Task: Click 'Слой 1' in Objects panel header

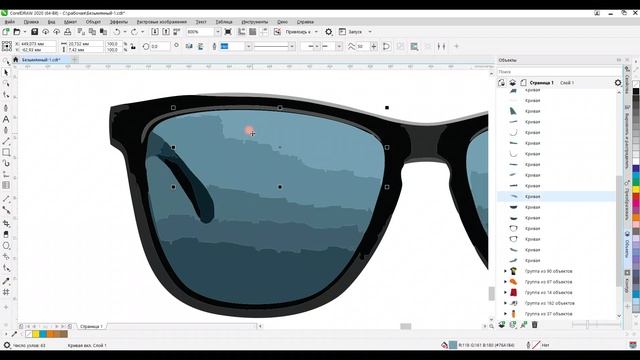Action: click(567, 83)
